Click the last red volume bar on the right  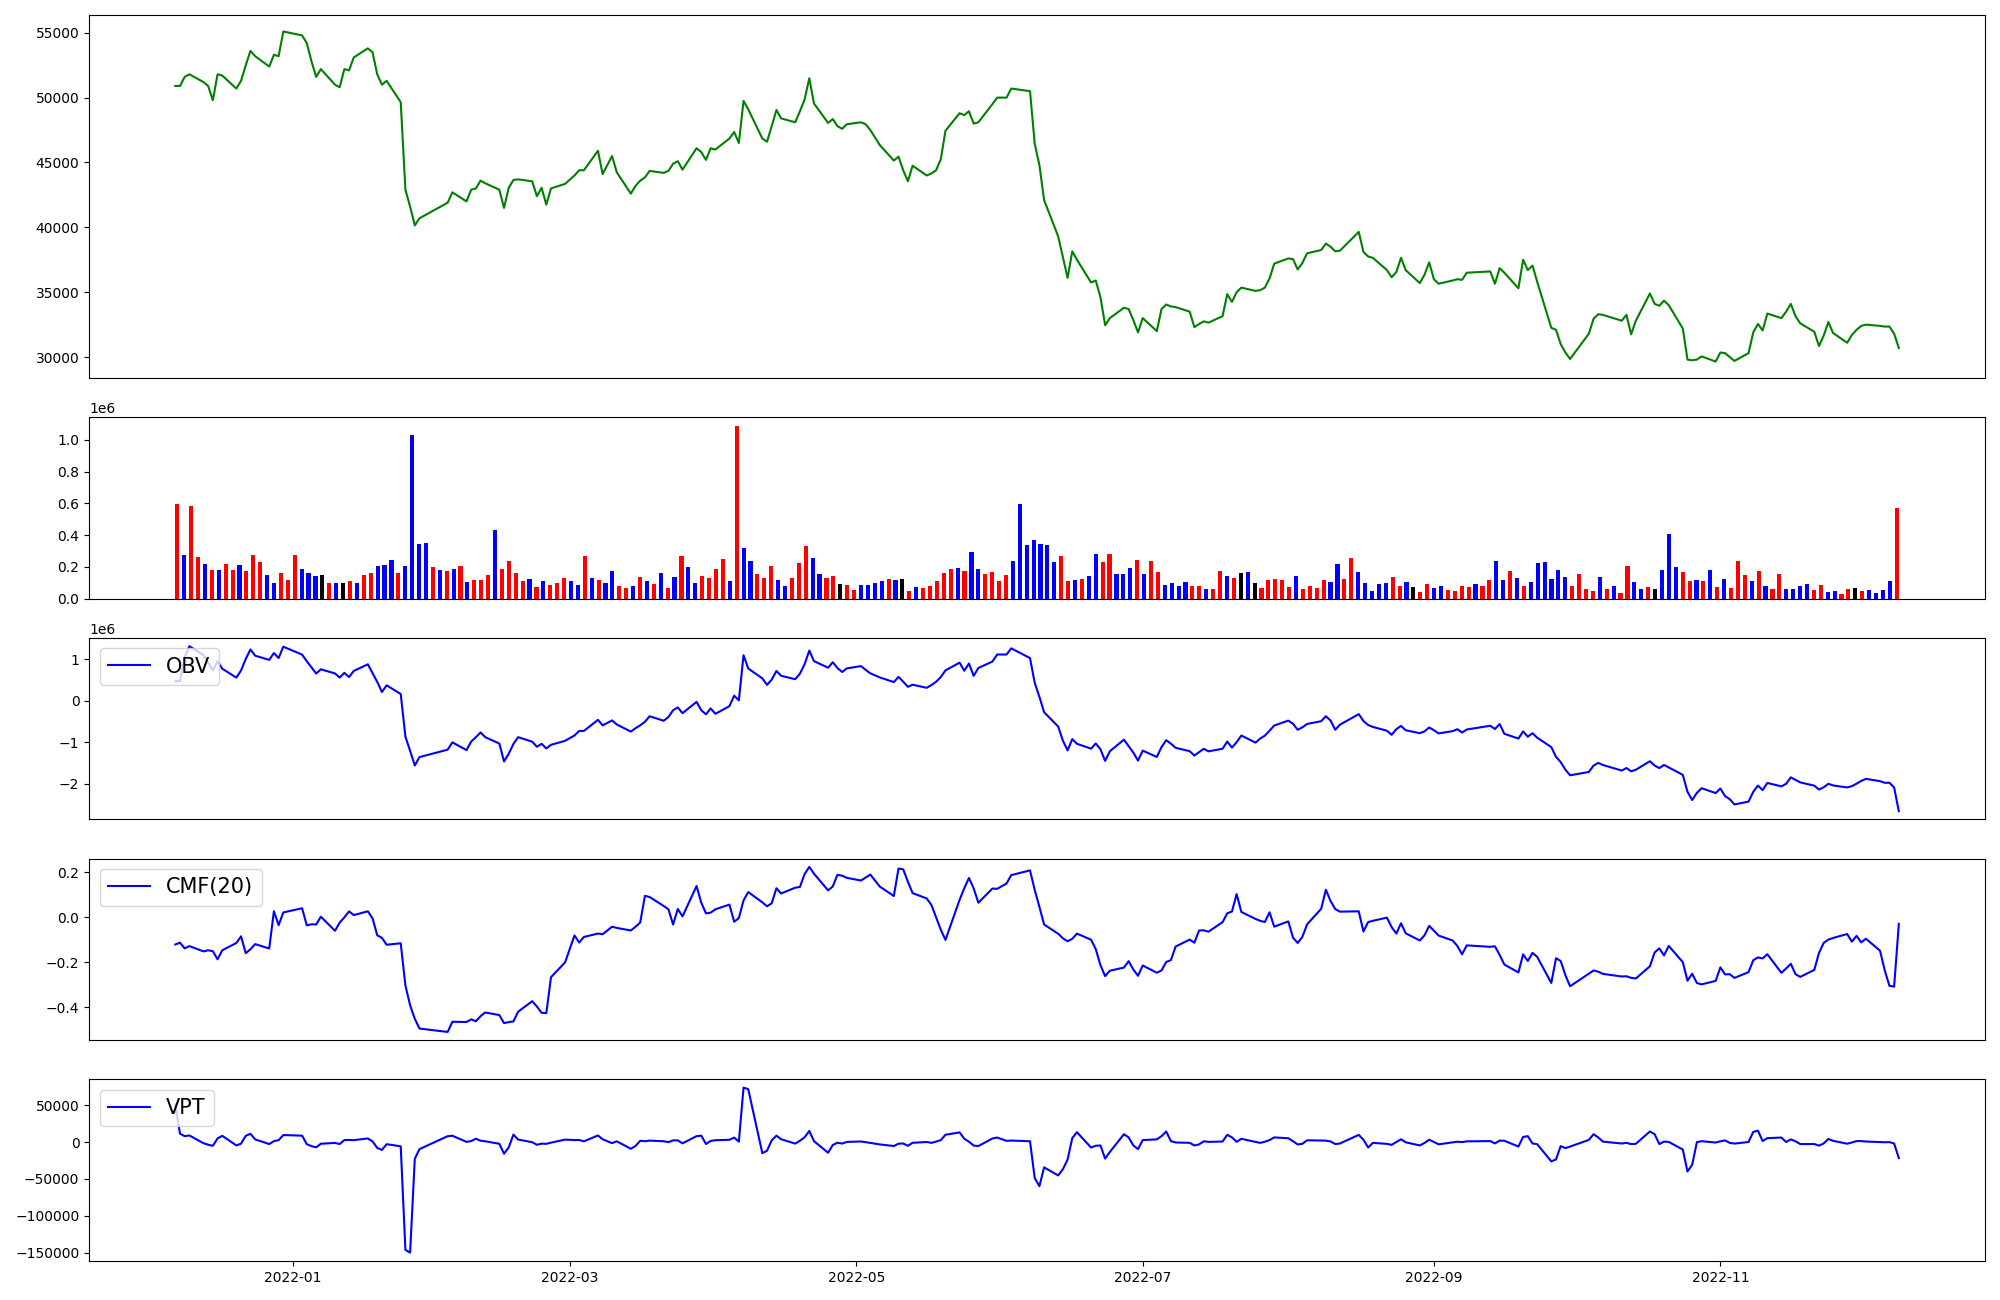click(x=1896, y=554)
